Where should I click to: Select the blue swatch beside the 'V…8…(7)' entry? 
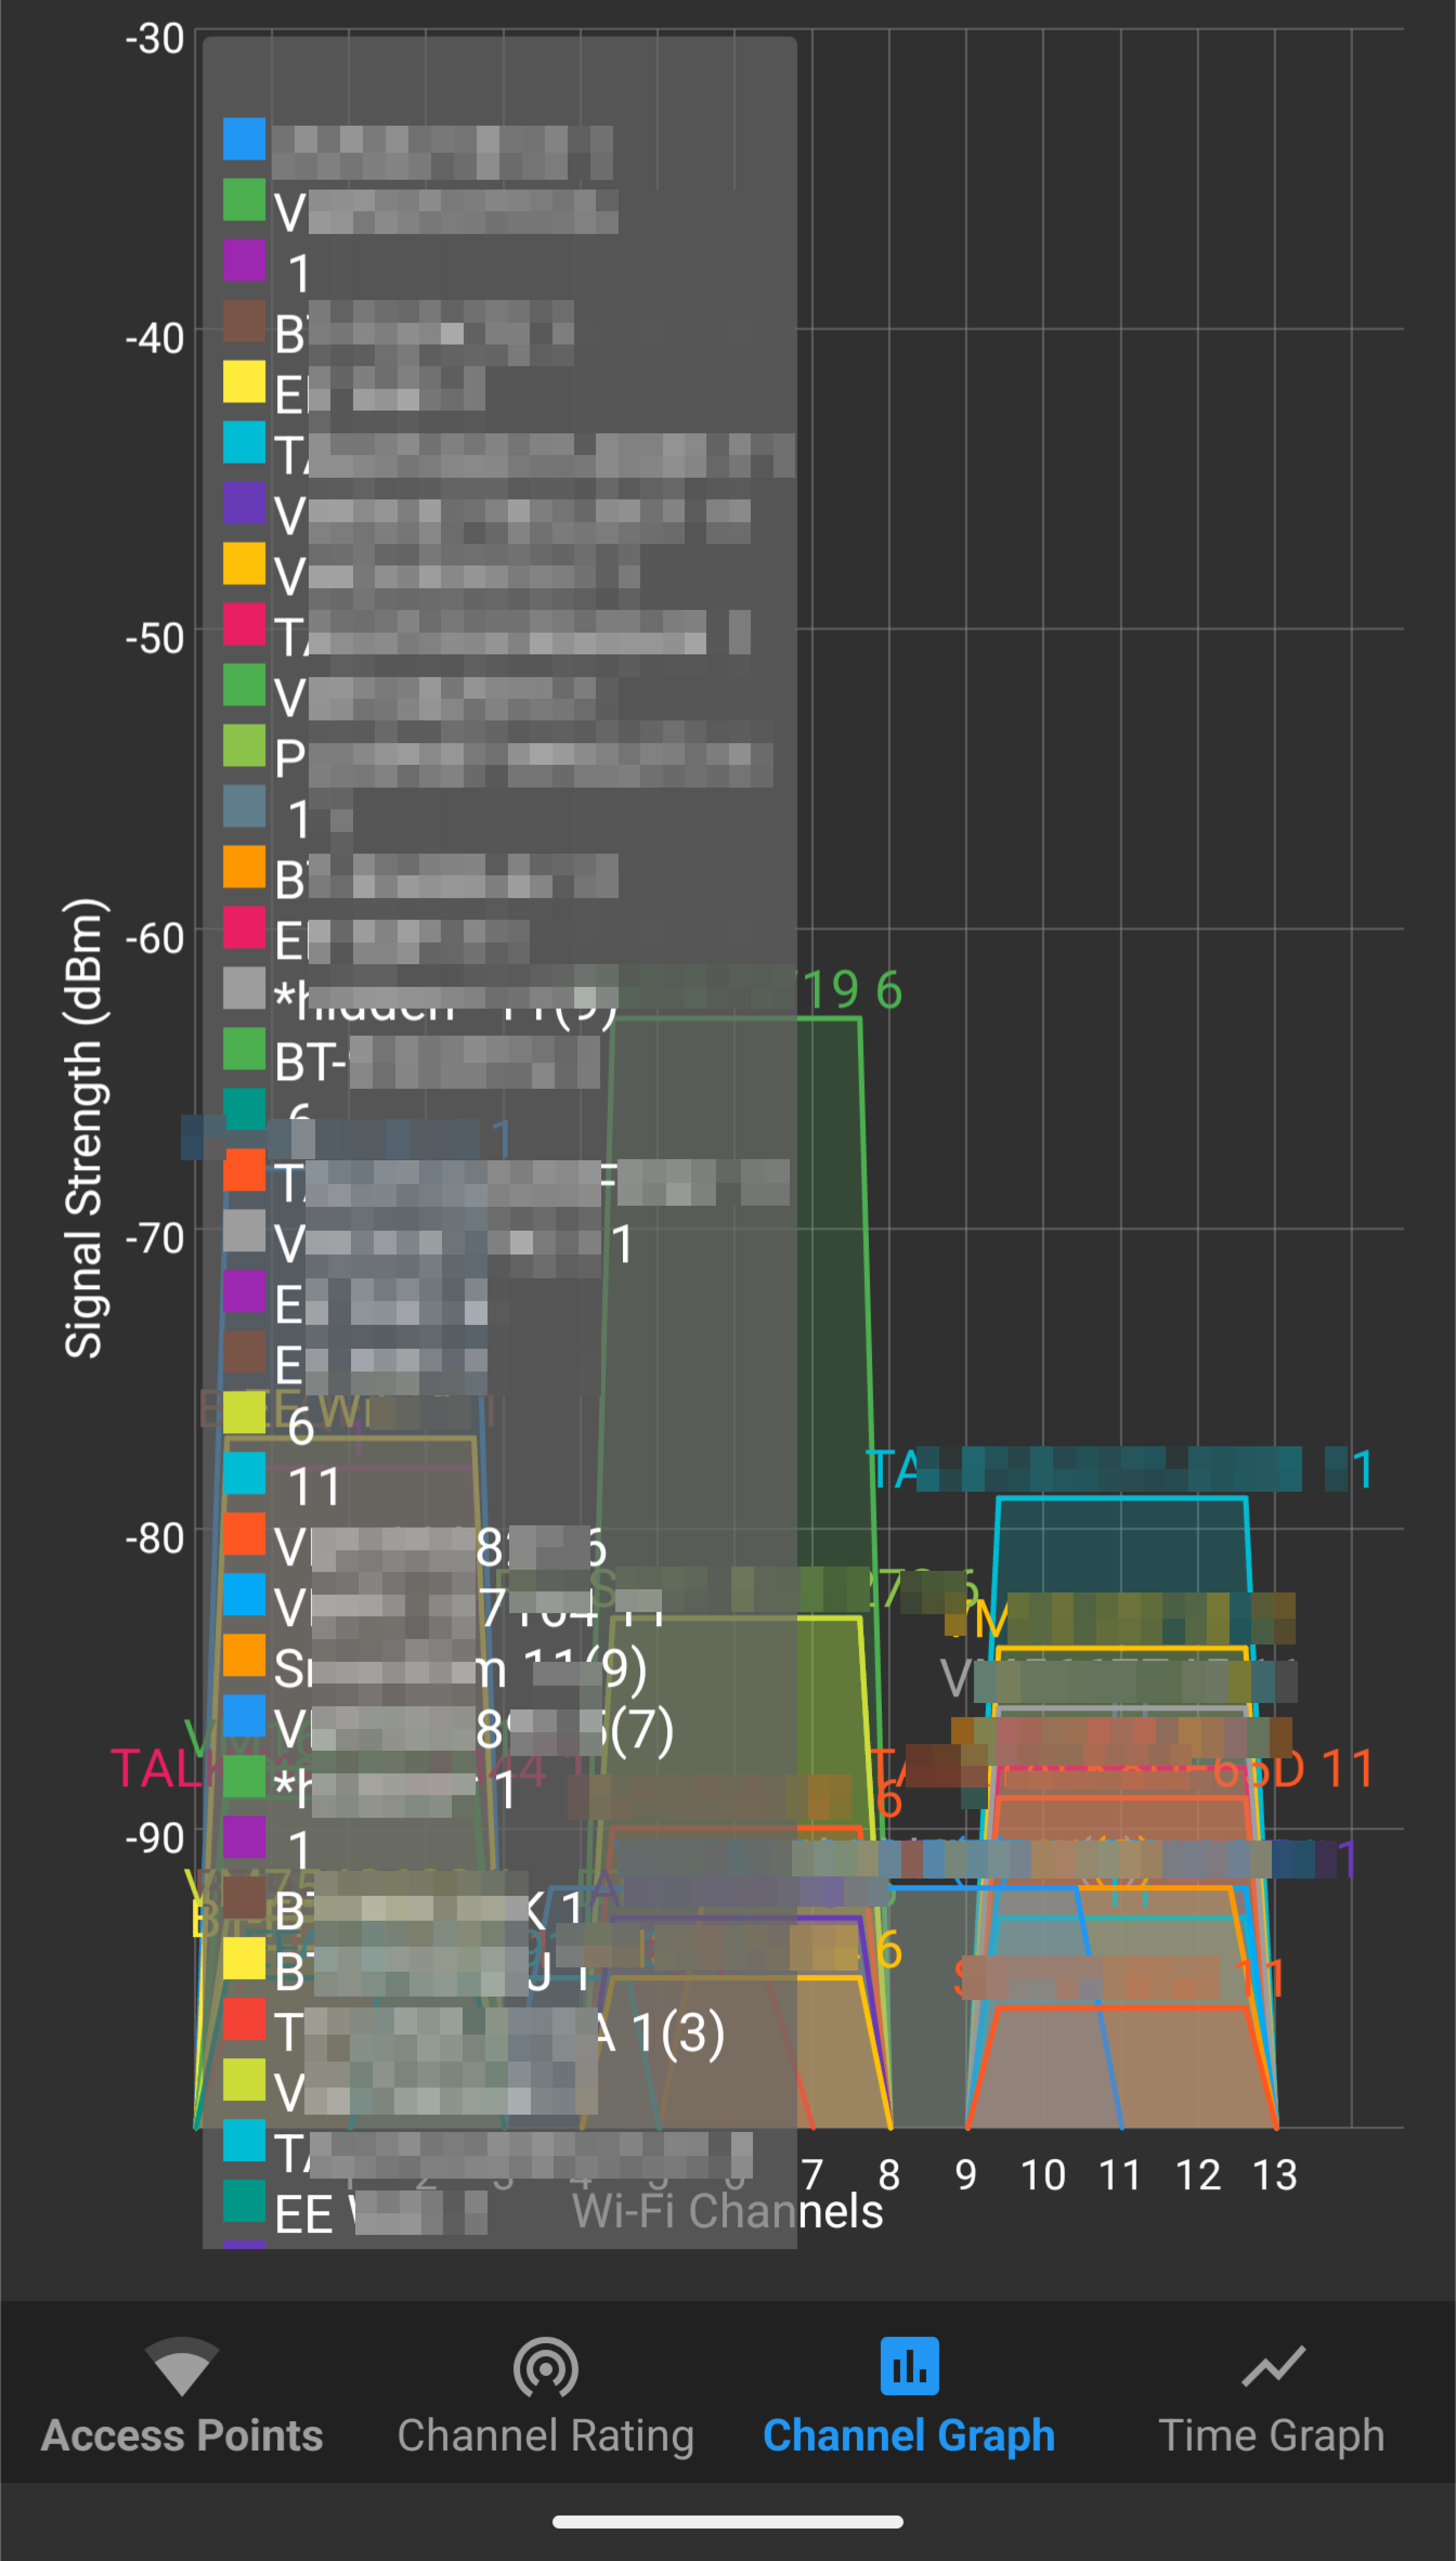tap(244, 1715)
